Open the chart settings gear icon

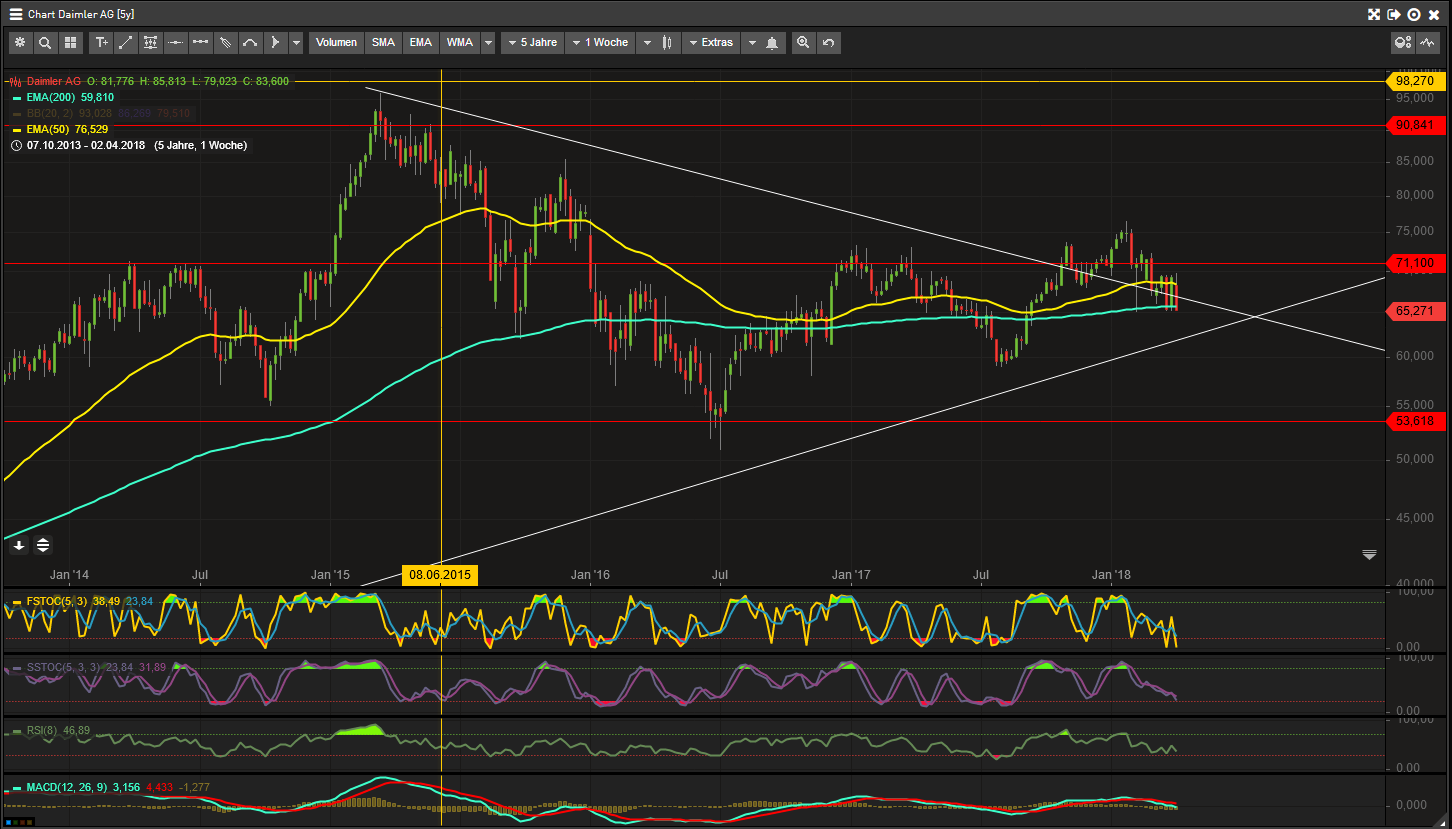point(21,42)
